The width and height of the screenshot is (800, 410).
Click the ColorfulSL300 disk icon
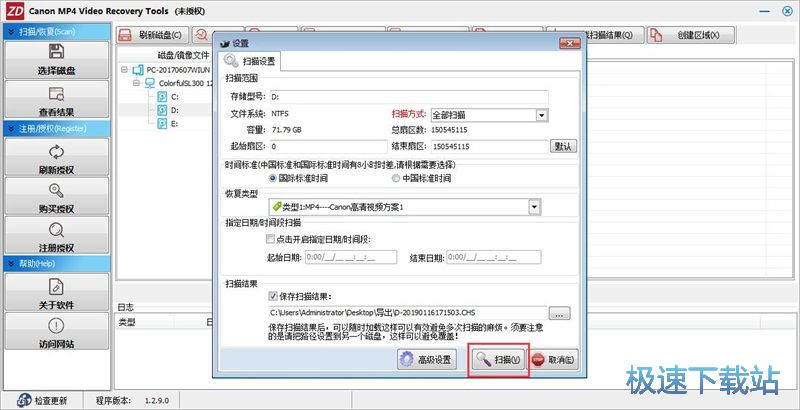point(150,83)
